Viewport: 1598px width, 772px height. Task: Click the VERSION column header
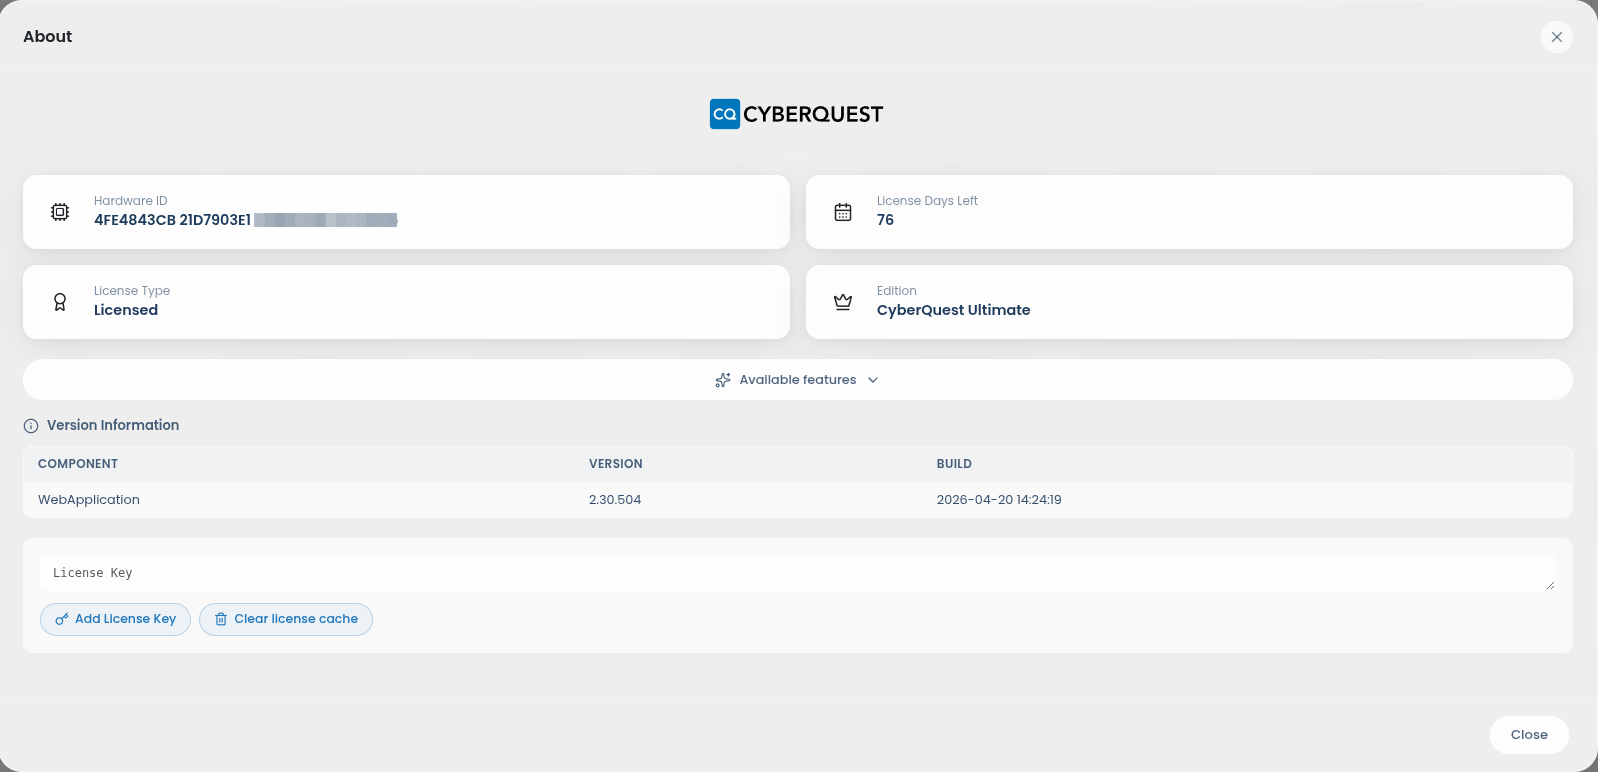point(616,464)
